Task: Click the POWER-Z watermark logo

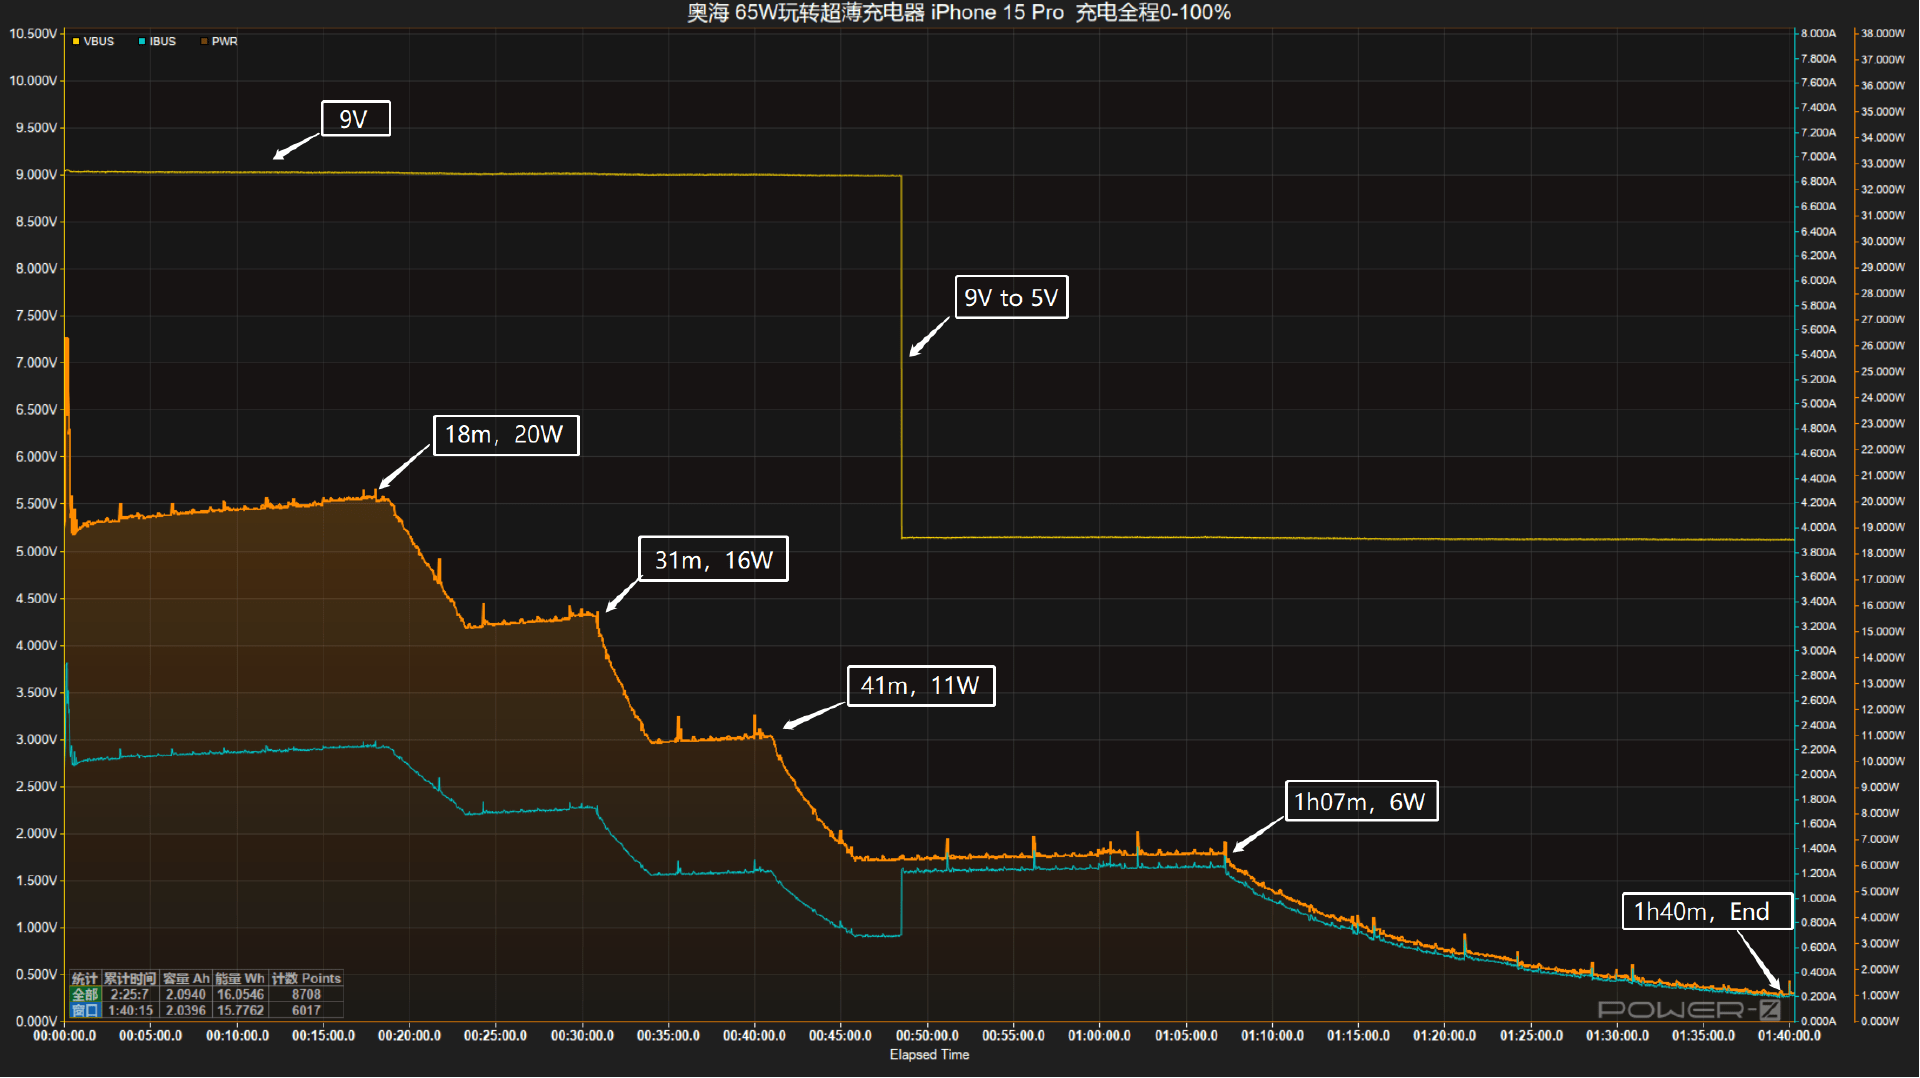Action: [1688, 1010]
